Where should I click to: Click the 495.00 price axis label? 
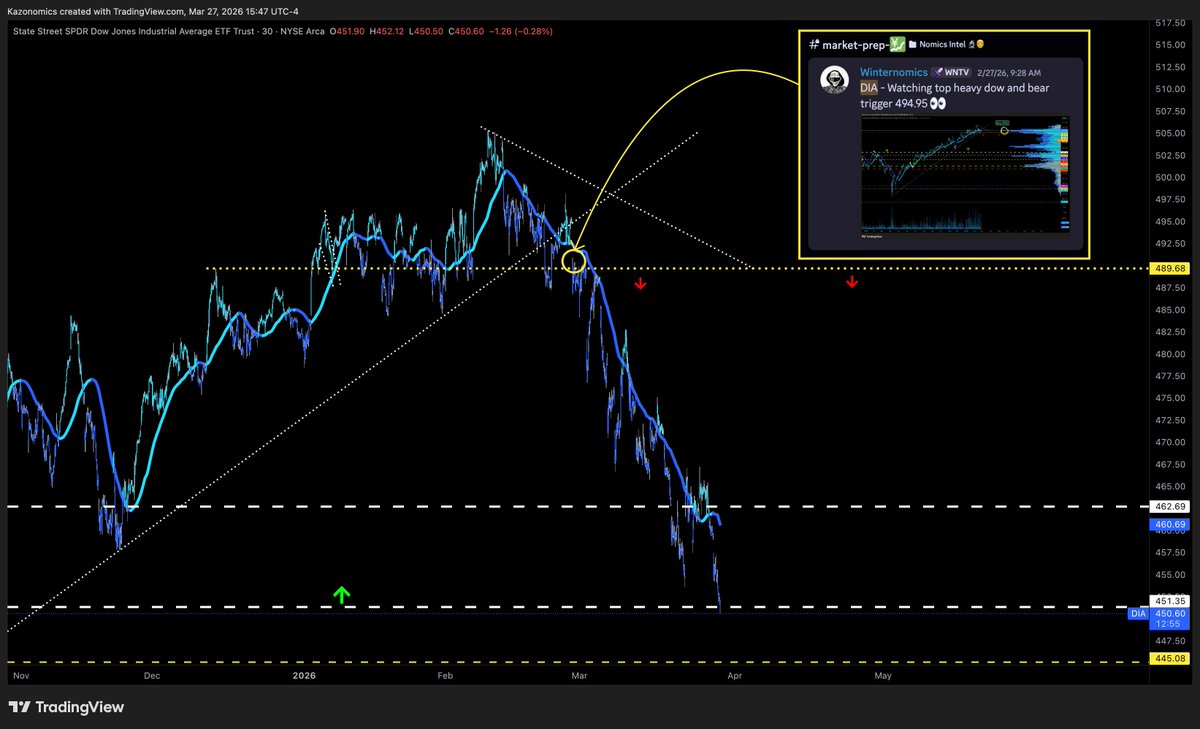[x=1170, y=221]
